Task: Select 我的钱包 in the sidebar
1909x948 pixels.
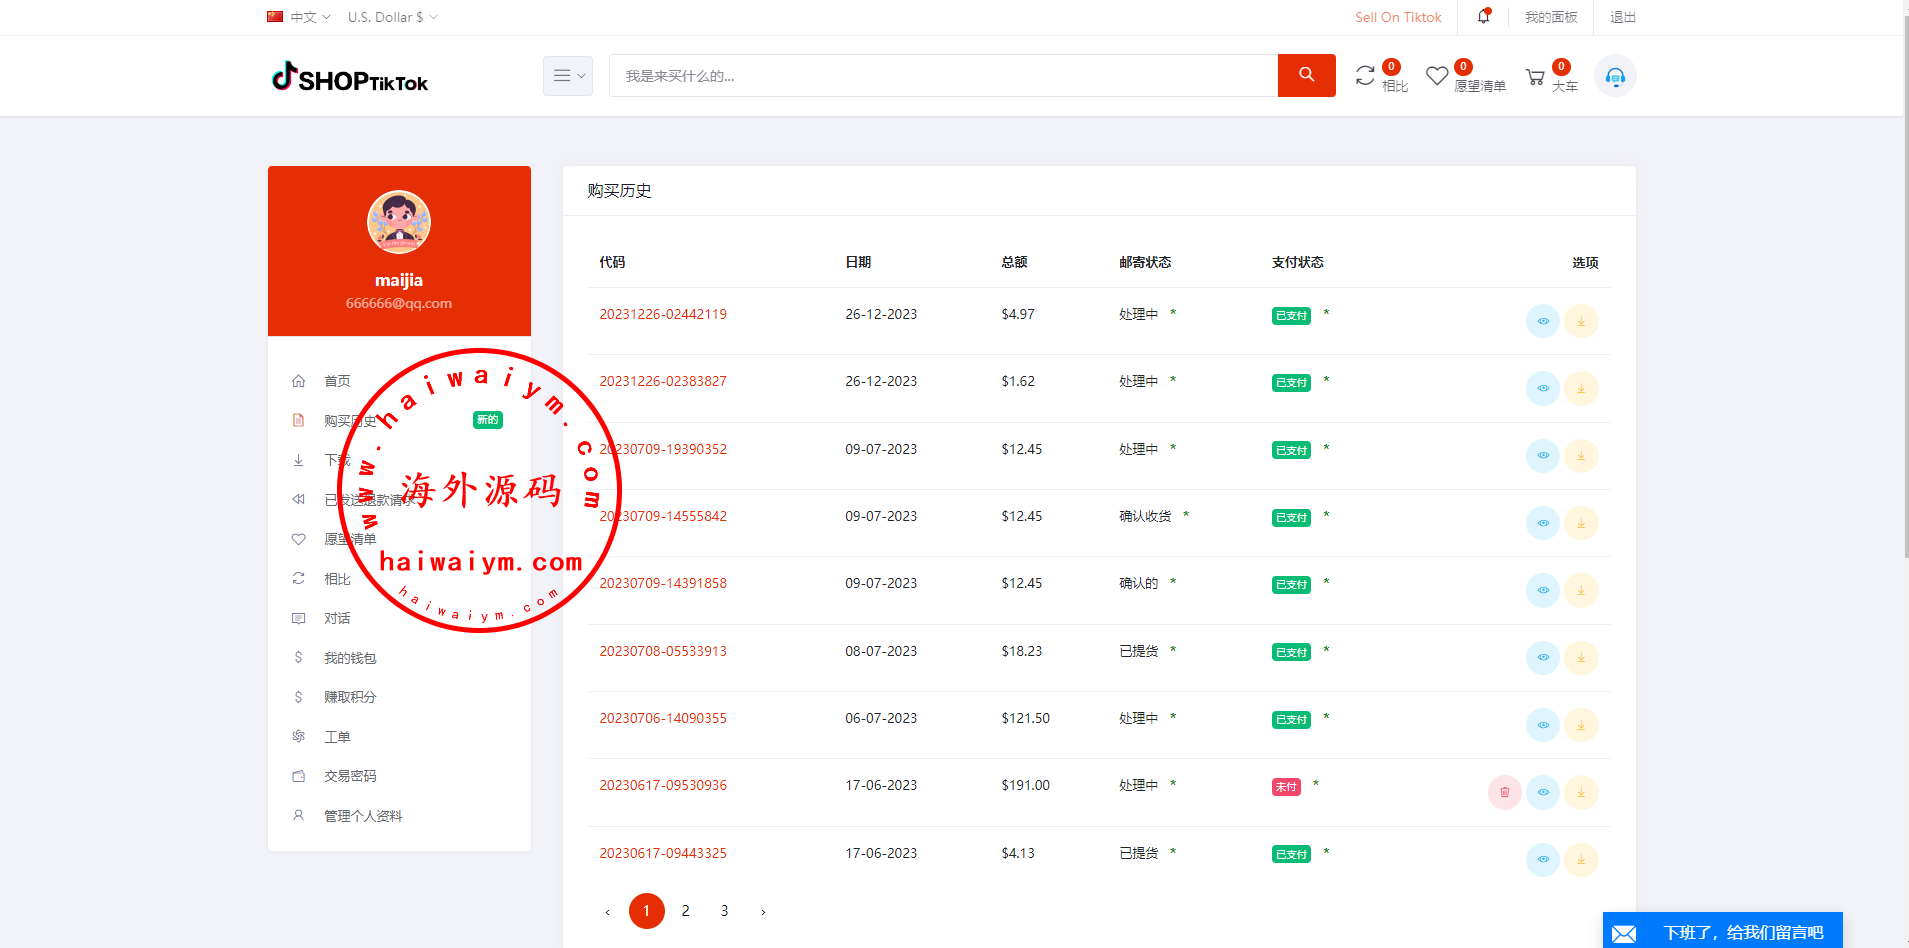Action: tap(350, 658)
